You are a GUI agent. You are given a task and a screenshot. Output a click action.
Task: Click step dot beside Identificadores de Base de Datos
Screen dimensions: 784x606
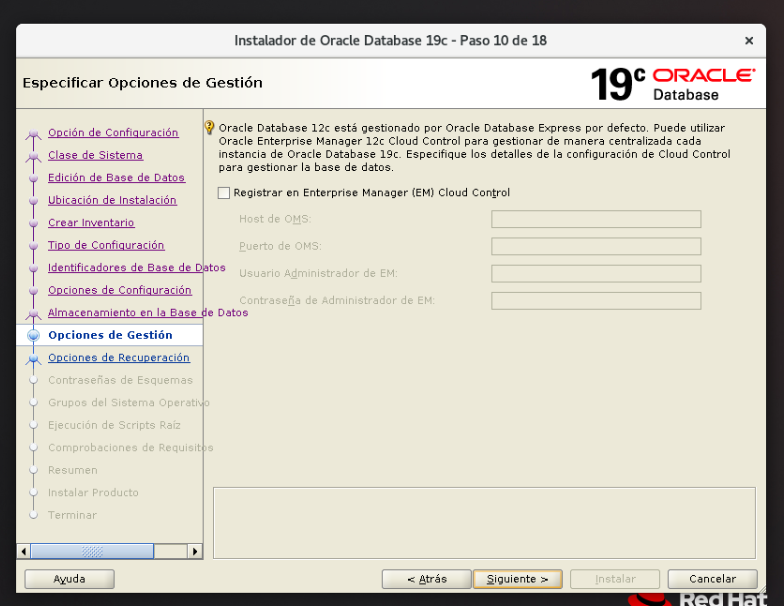coord(34,268)
